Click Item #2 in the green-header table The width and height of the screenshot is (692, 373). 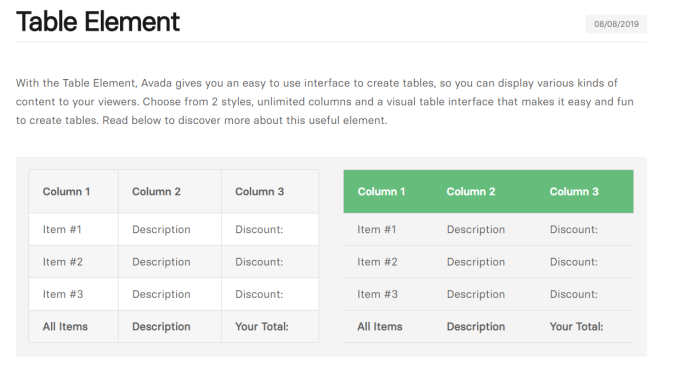(x=377, y=262)
